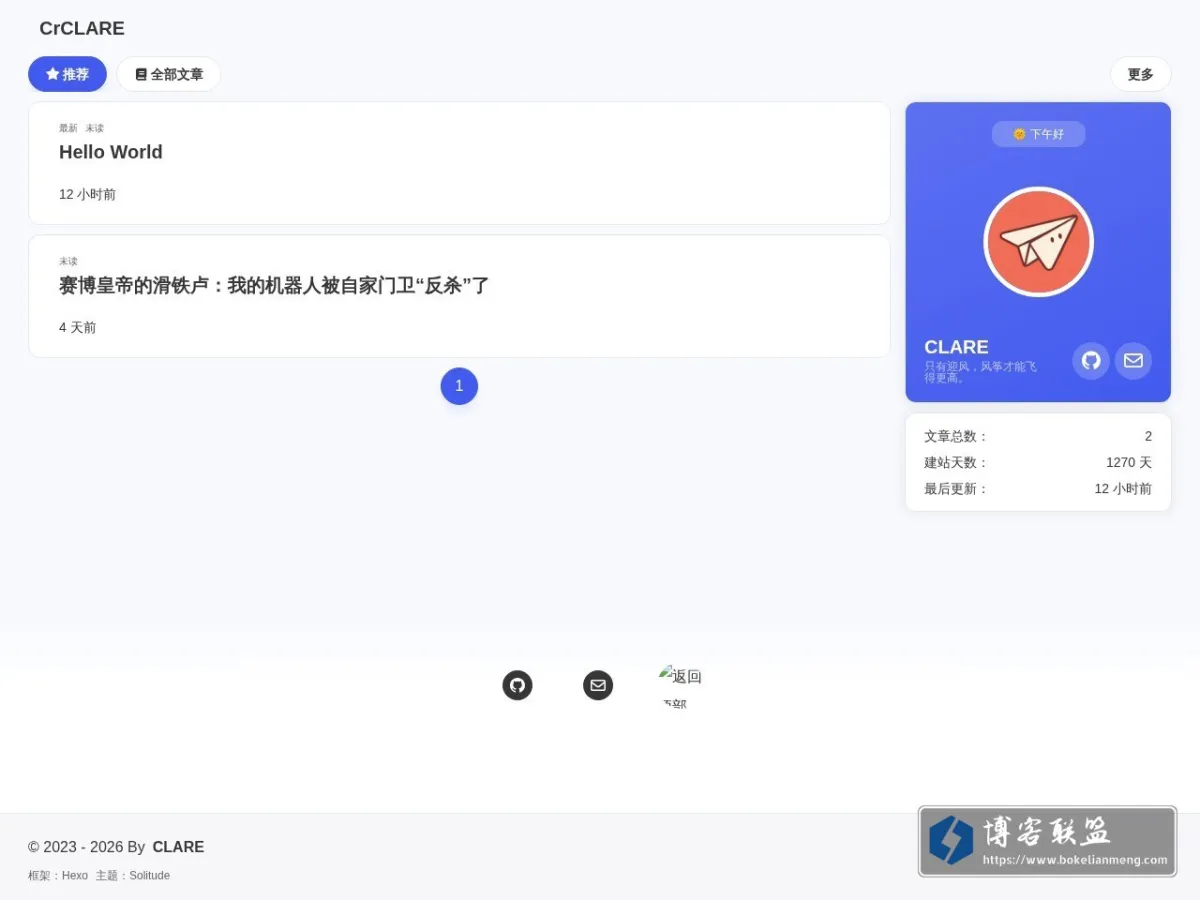The image size is (1200, 900).
Task: Open the Hexo framework link
Action: pyautogui.click(x=75, y=875)
